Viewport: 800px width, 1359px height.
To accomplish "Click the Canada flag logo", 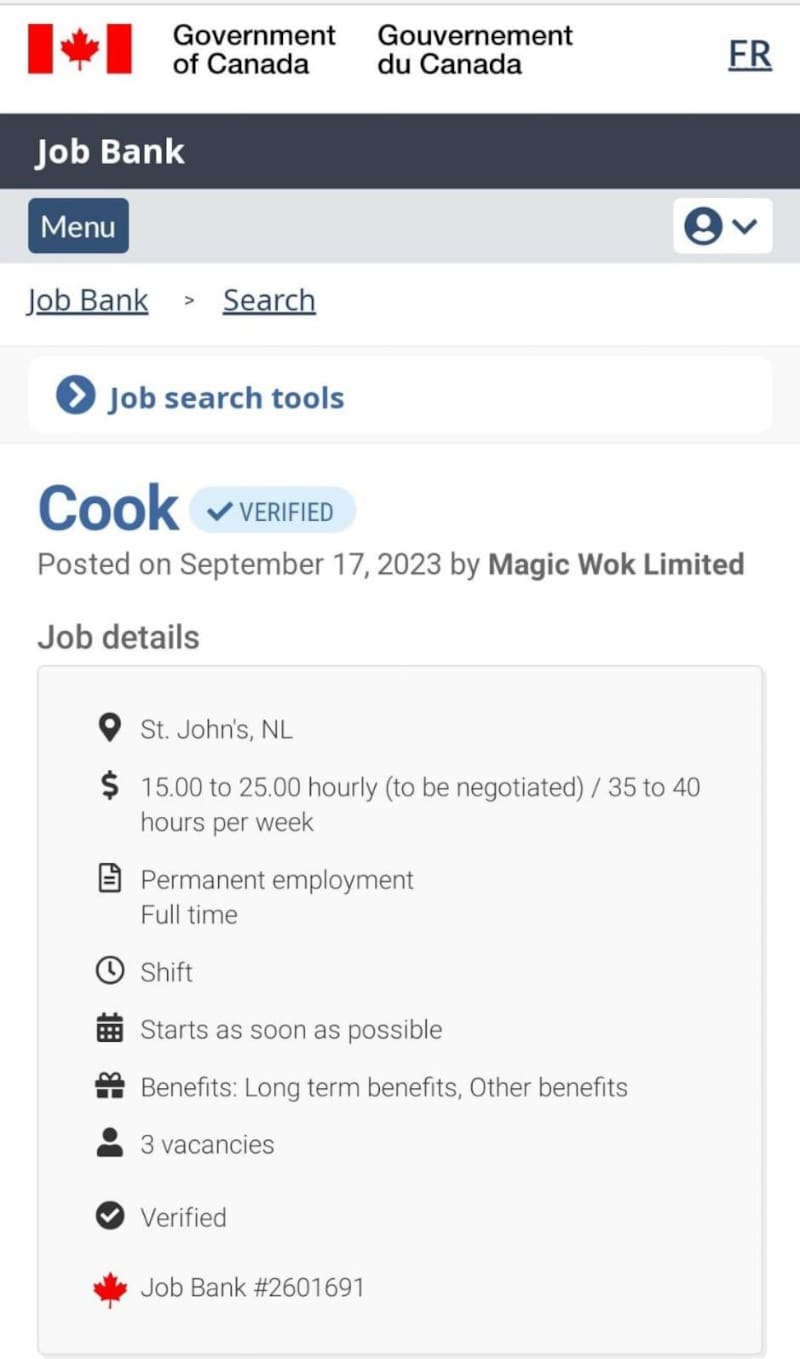I will point(80,49).
